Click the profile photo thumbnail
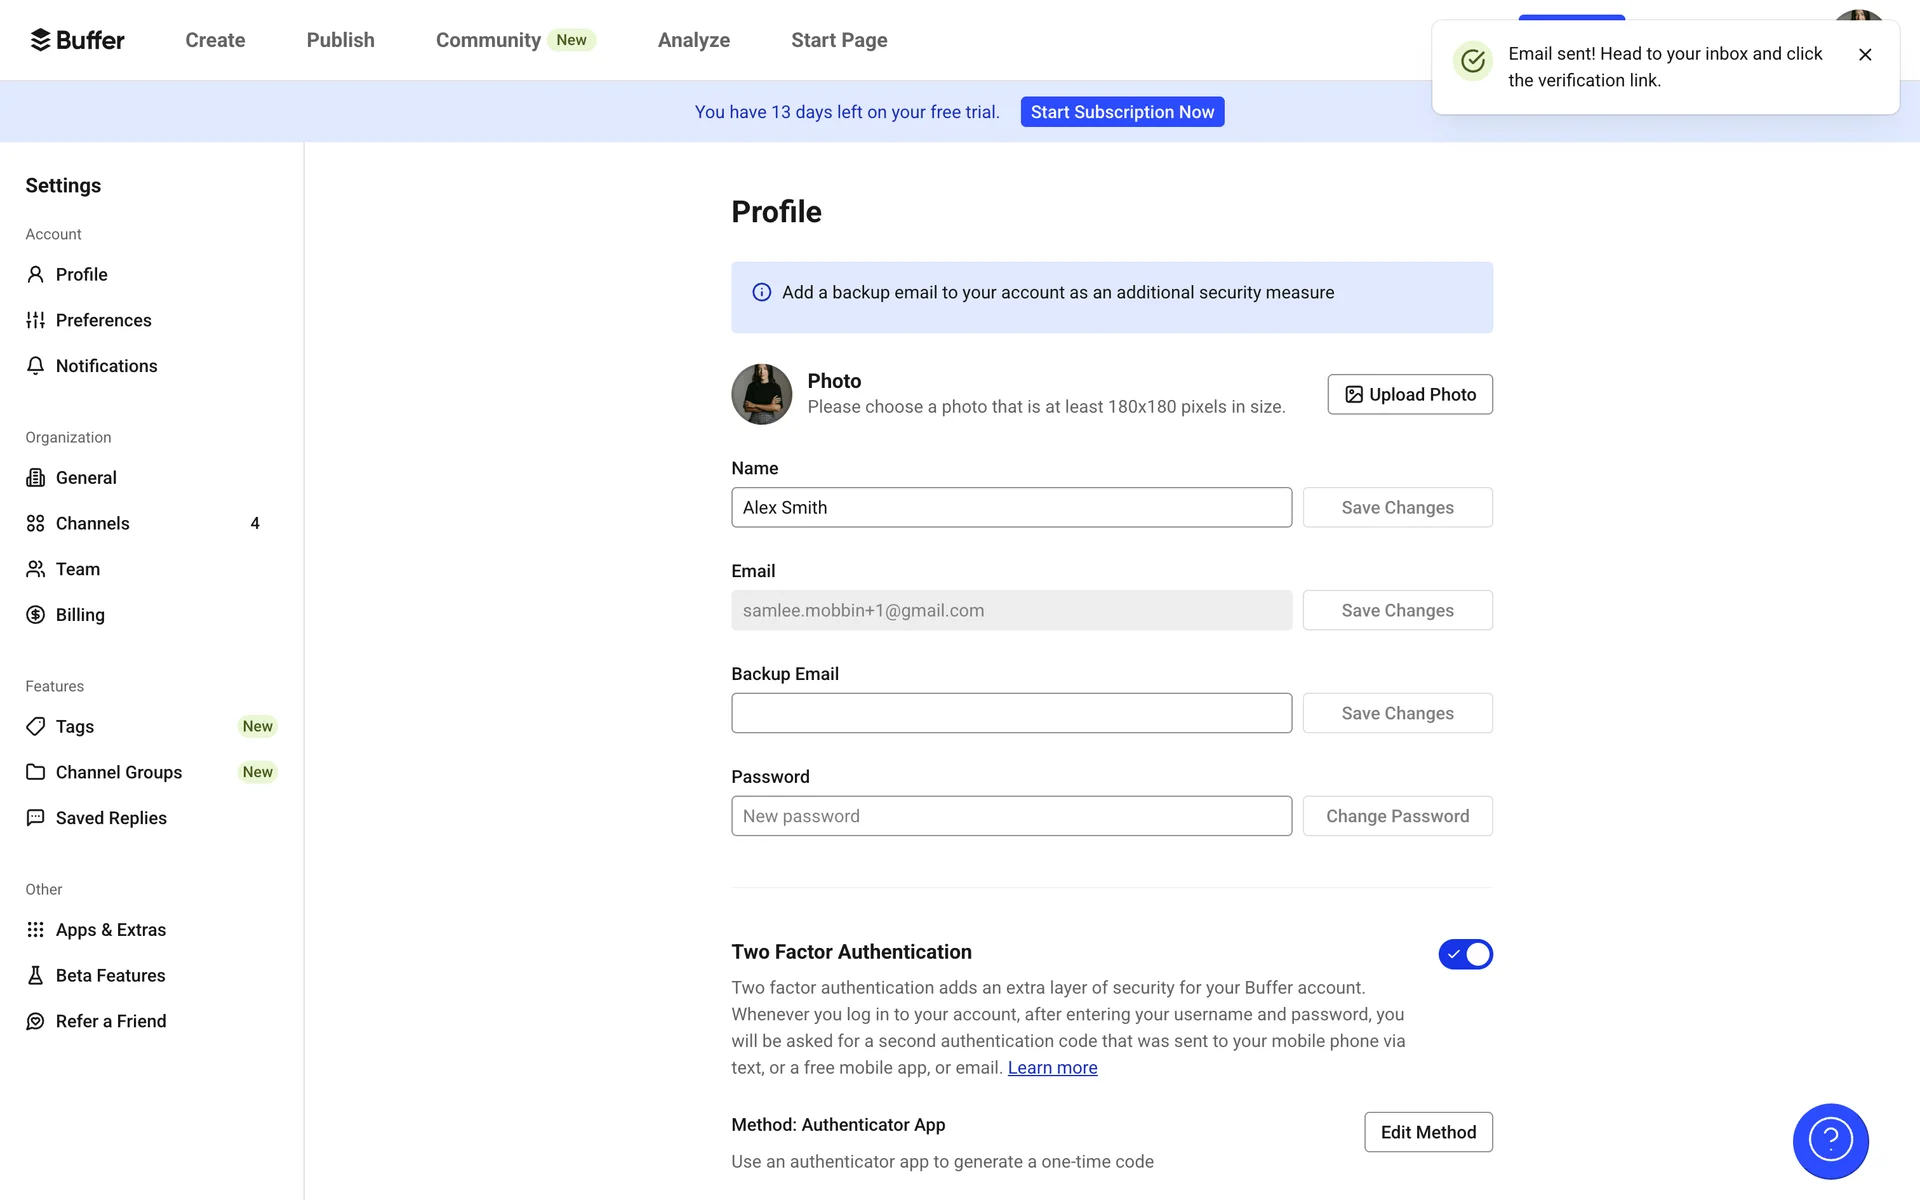 click(x=761, y=394)
